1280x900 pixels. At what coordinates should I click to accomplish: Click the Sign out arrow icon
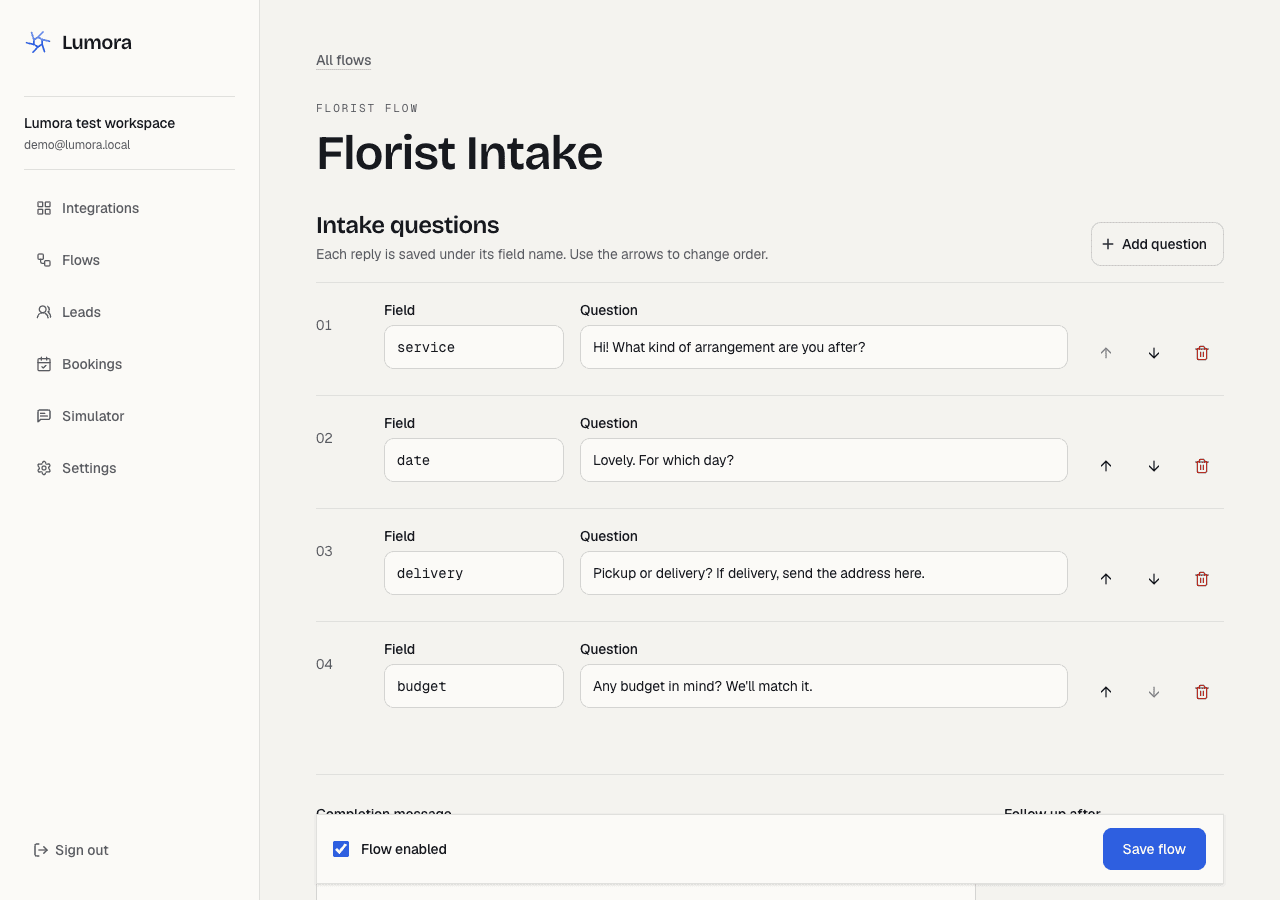click(41, 850)
